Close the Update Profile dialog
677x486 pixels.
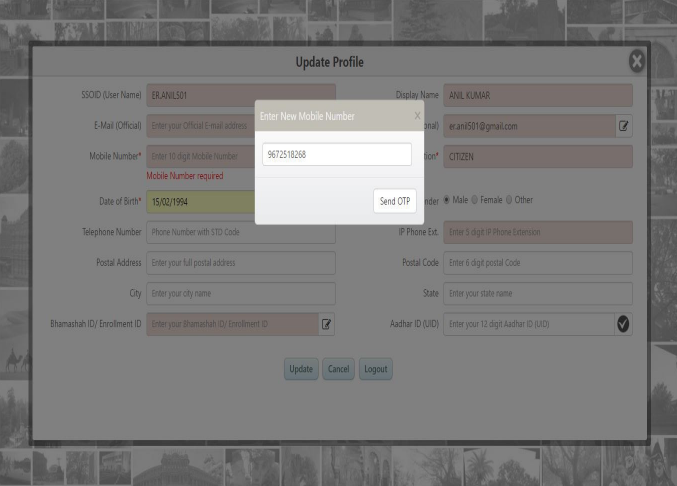636,62
